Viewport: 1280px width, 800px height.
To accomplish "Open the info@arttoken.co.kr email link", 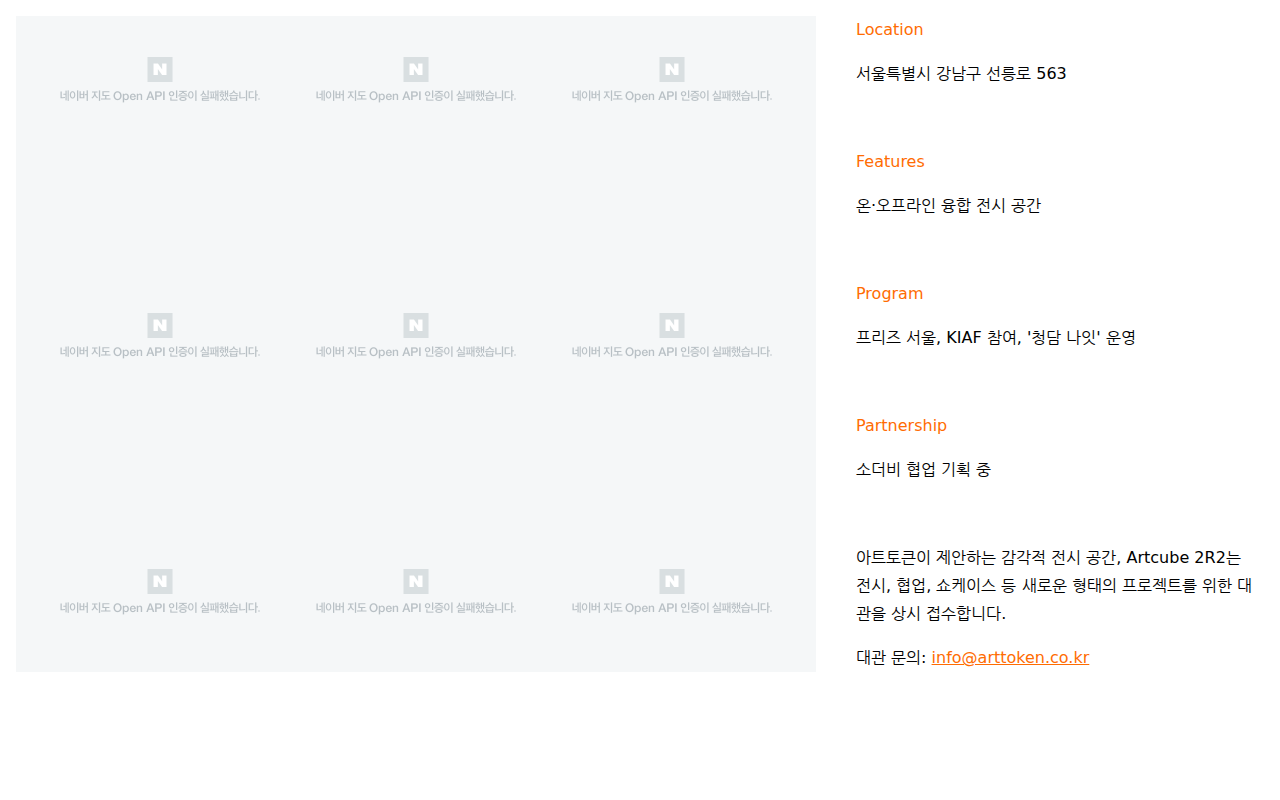I will (1010, 657).
